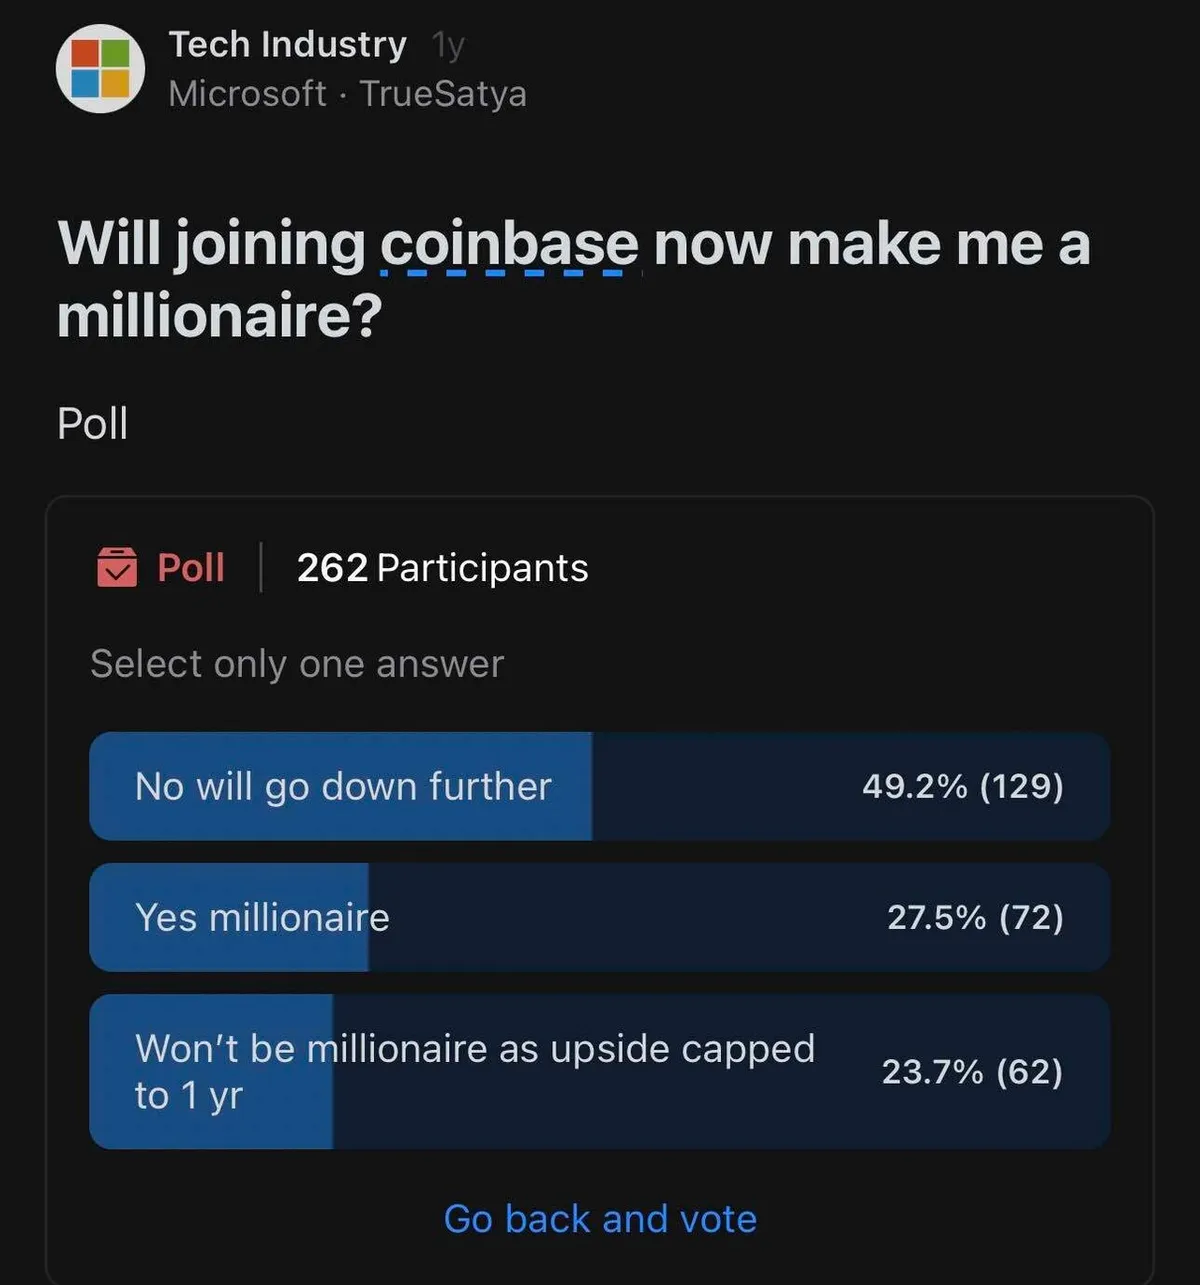Click the 1y post timestamp
1200x1285 pixels.
click(x=448, y=45)
